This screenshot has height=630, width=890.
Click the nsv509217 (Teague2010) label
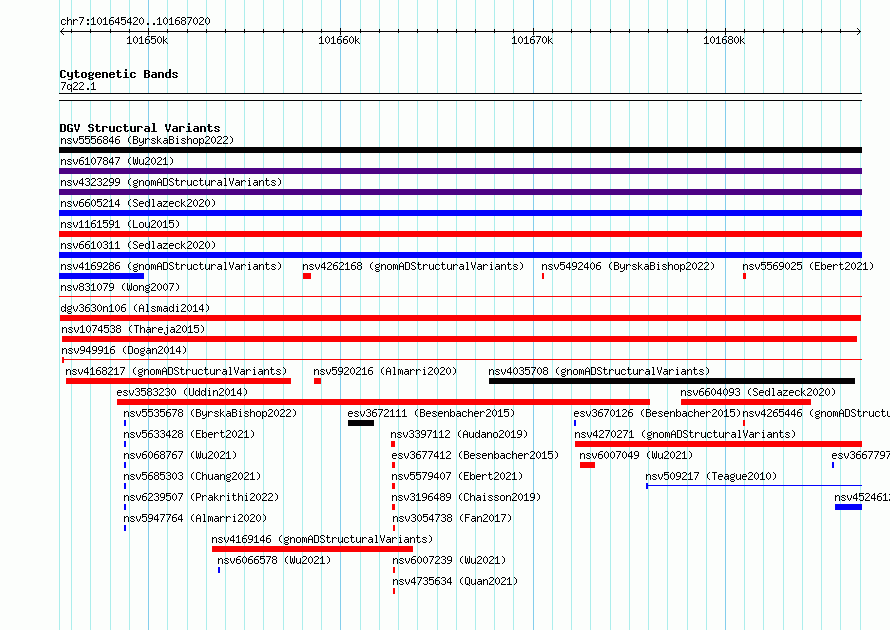point(711,476)
